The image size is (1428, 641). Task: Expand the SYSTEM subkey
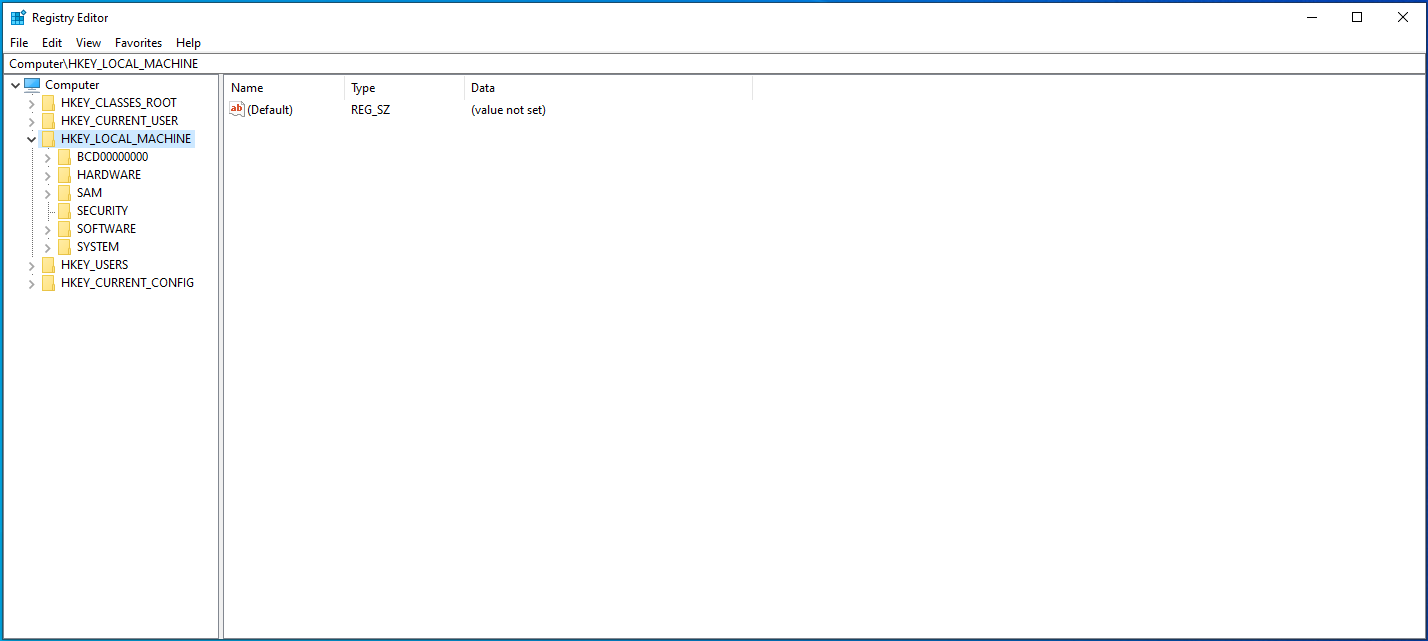point(47,247)
